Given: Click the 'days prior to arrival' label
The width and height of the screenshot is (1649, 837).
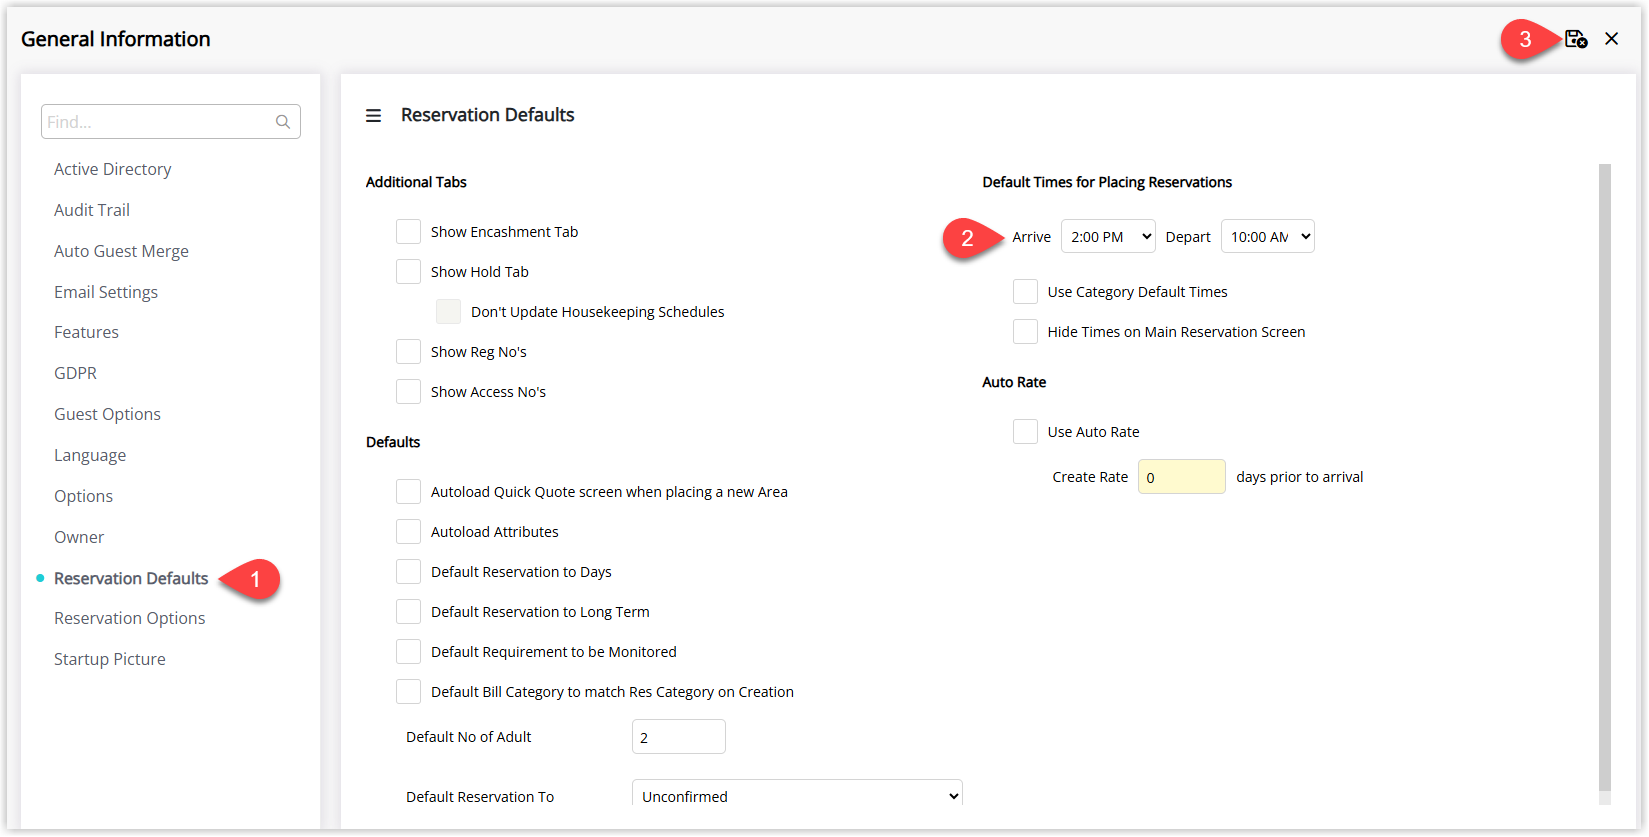Looking at the screenshot, I should tap(1300, 477).
